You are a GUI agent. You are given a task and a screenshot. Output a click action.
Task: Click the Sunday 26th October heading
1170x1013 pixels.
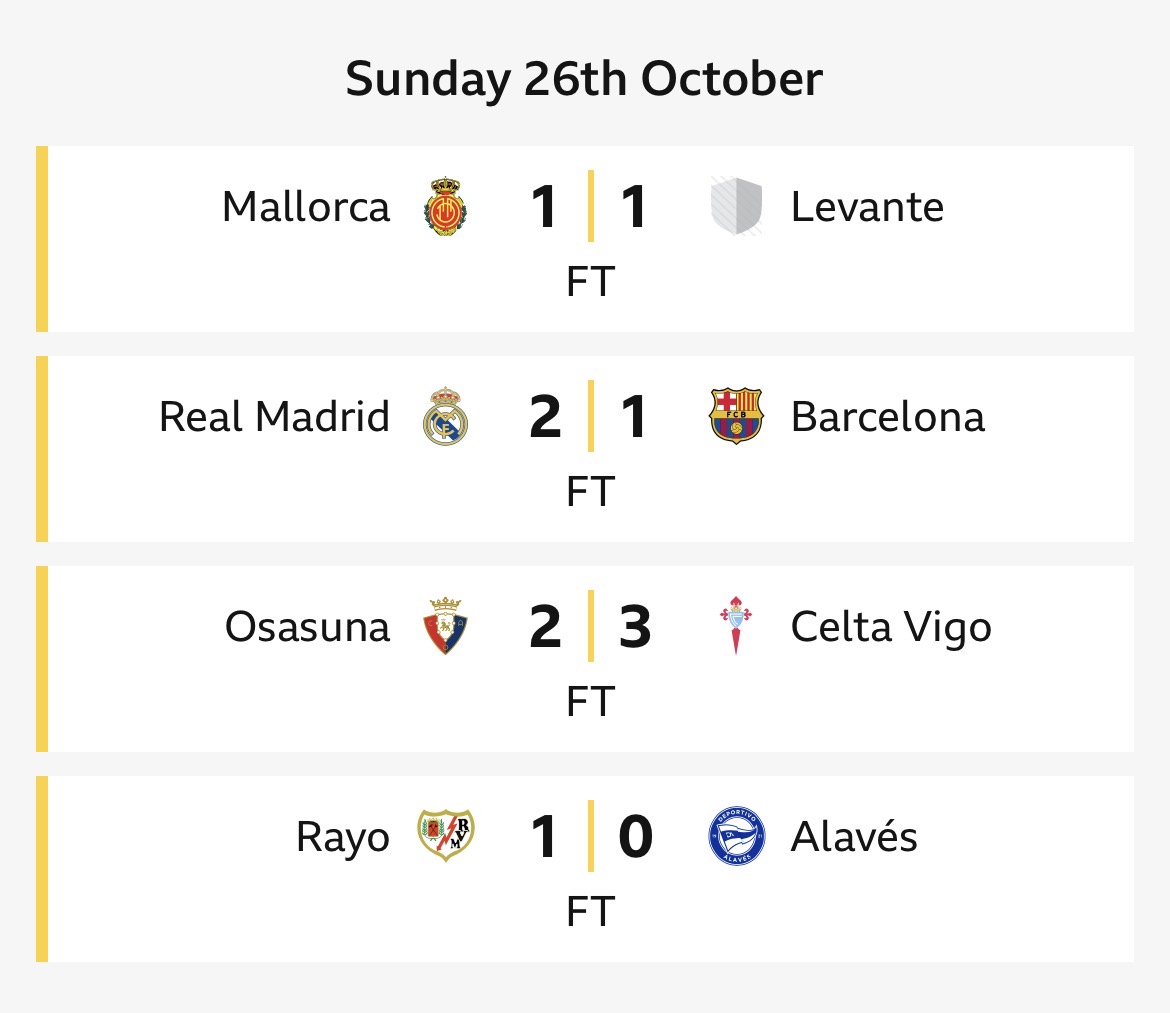pyautogui.click(x=584, y=79)
